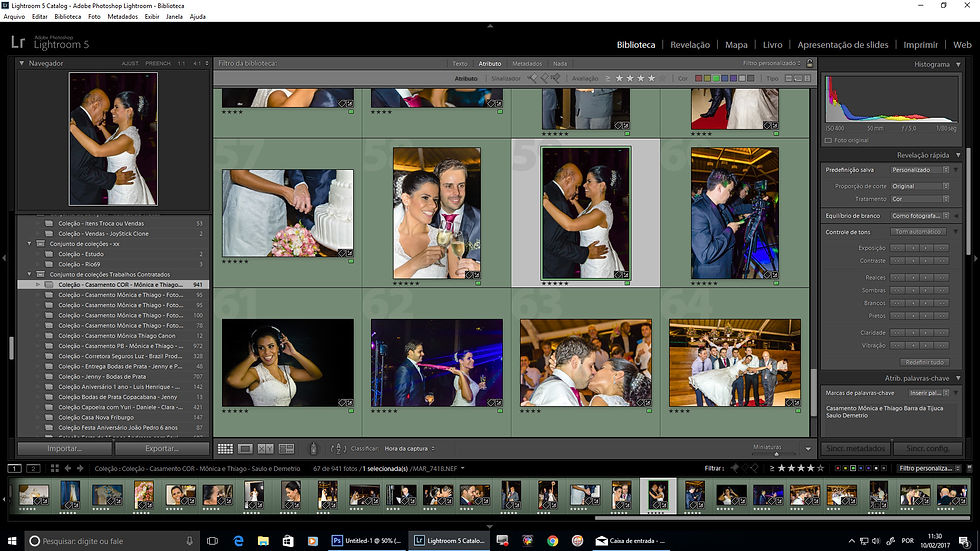Toggle the fifth star in filter bar rating

pyautogui.click(x=662, y=79)
